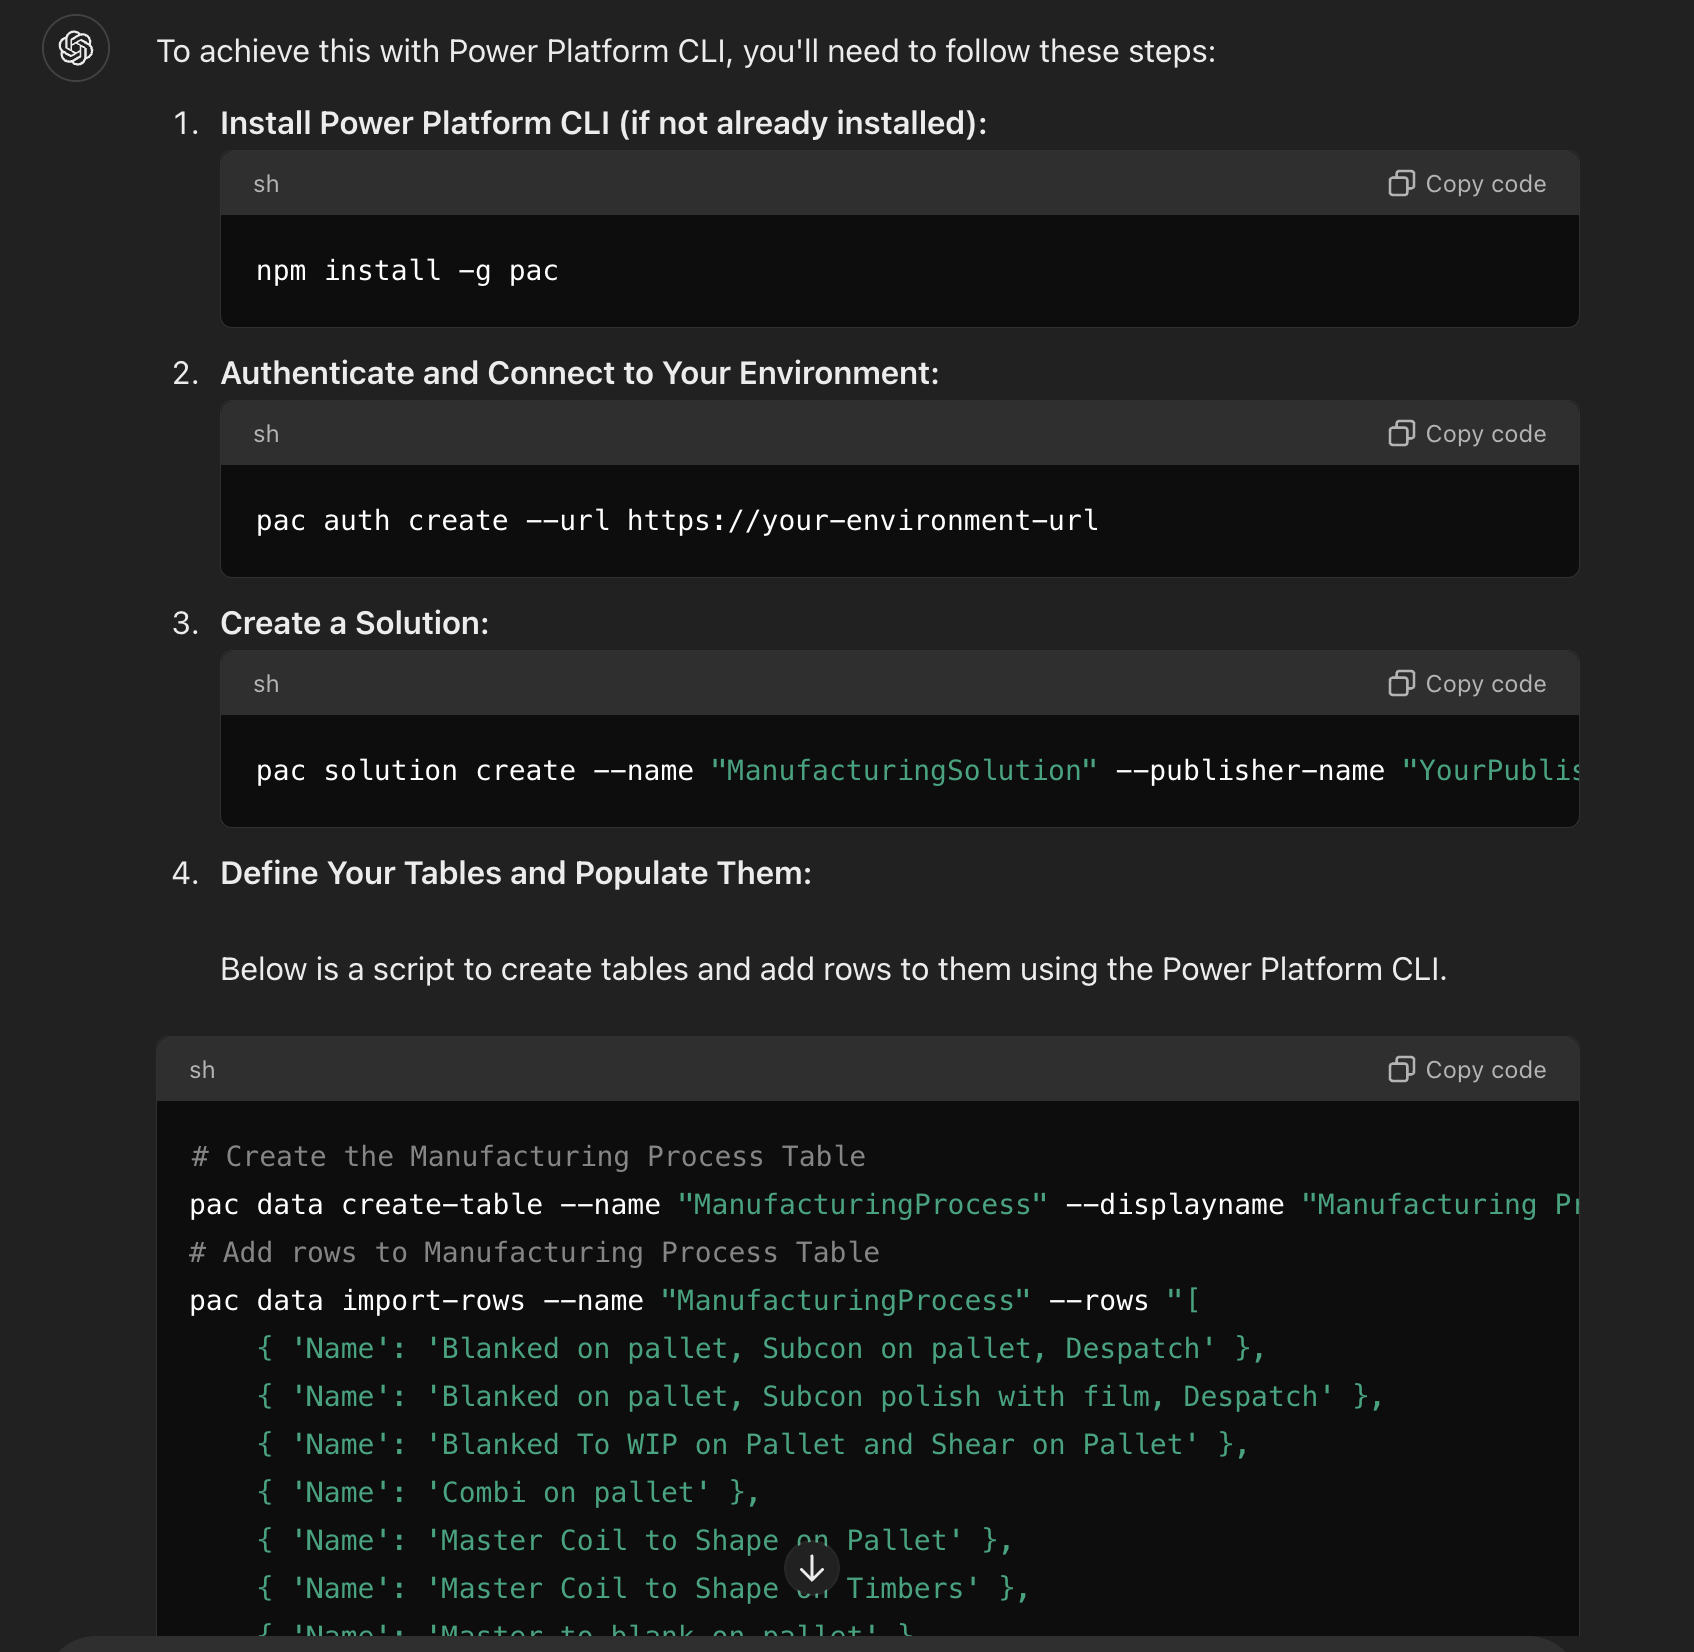The height and width of the screenshot is (1652, 1694).
Task: Click the intro sentence 'To achieve this with Power Platform CLI'
Action: click(x=686, y=51)
